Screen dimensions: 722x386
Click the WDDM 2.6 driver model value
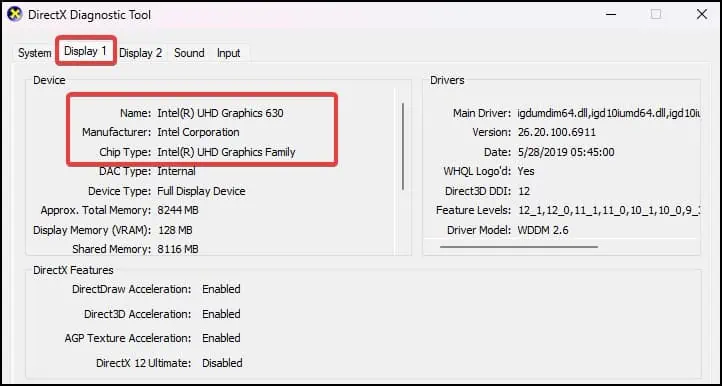[543, 230]
